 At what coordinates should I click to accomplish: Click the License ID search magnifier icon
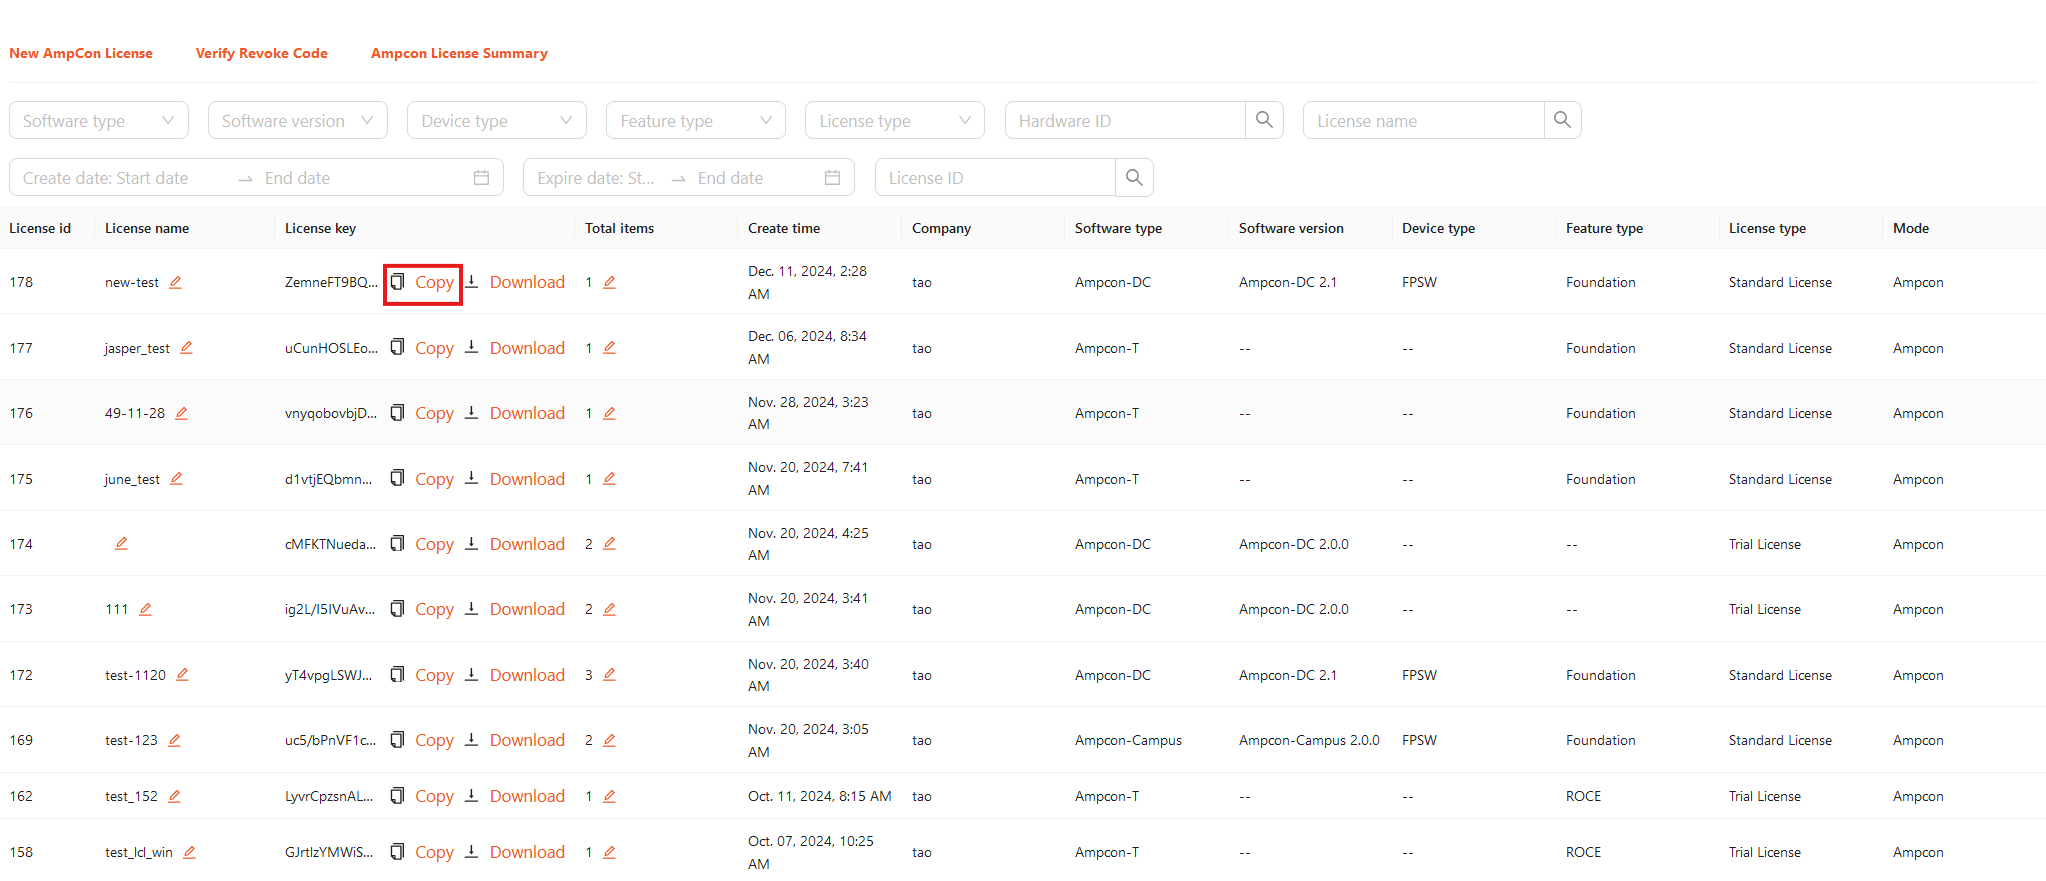pyautogui.click(x=1134, y=177)
